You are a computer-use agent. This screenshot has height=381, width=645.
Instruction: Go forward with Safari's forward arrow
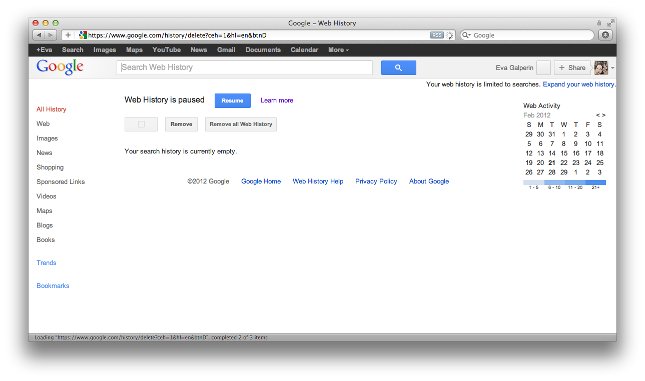(x=50, y=35)
